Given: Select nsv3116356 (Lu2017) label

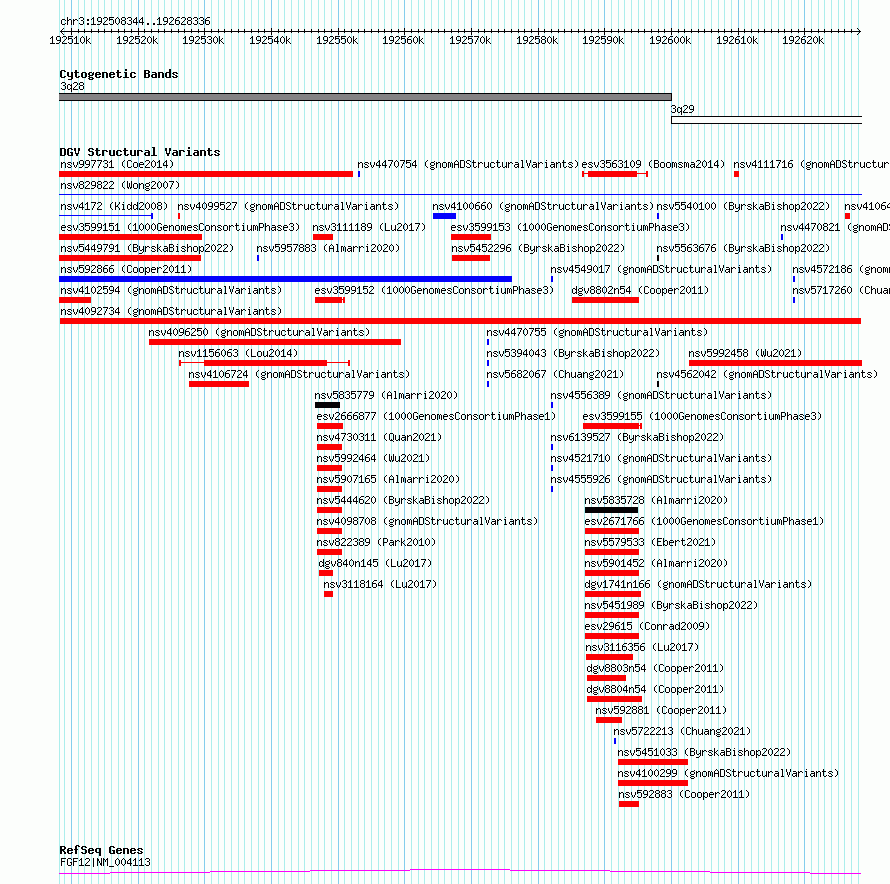Looking at the screenshot, I should (642, 647).
